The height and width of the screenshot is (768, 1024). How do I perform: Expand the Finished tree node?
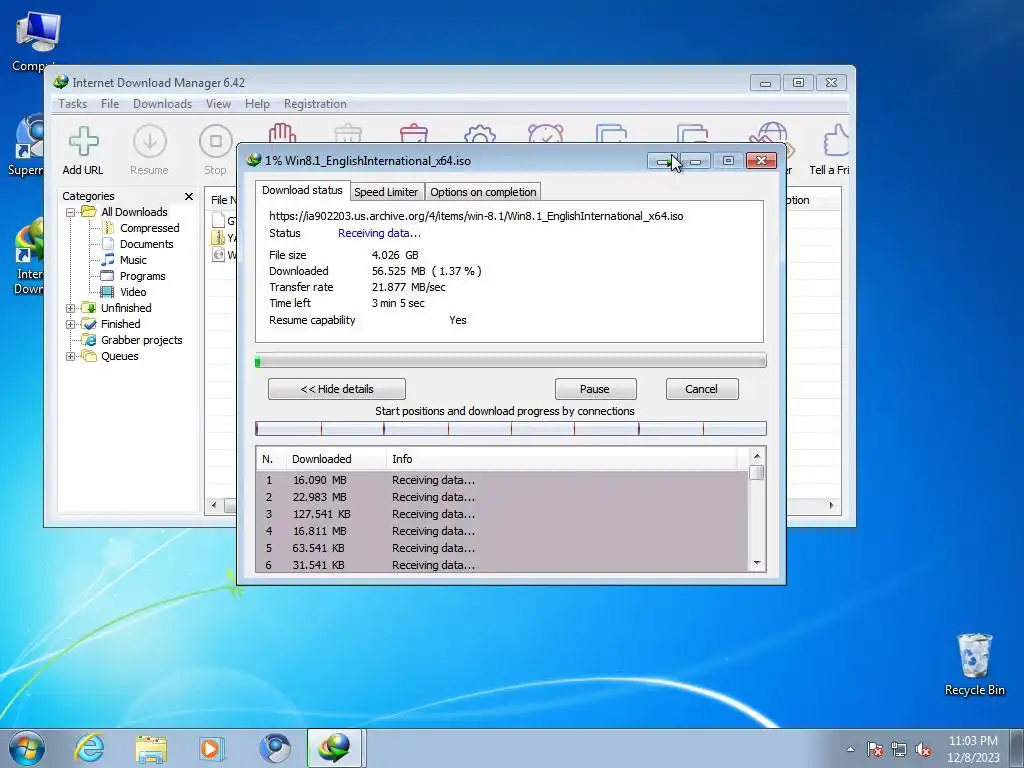pyautogui.click(x=71, y=324)
